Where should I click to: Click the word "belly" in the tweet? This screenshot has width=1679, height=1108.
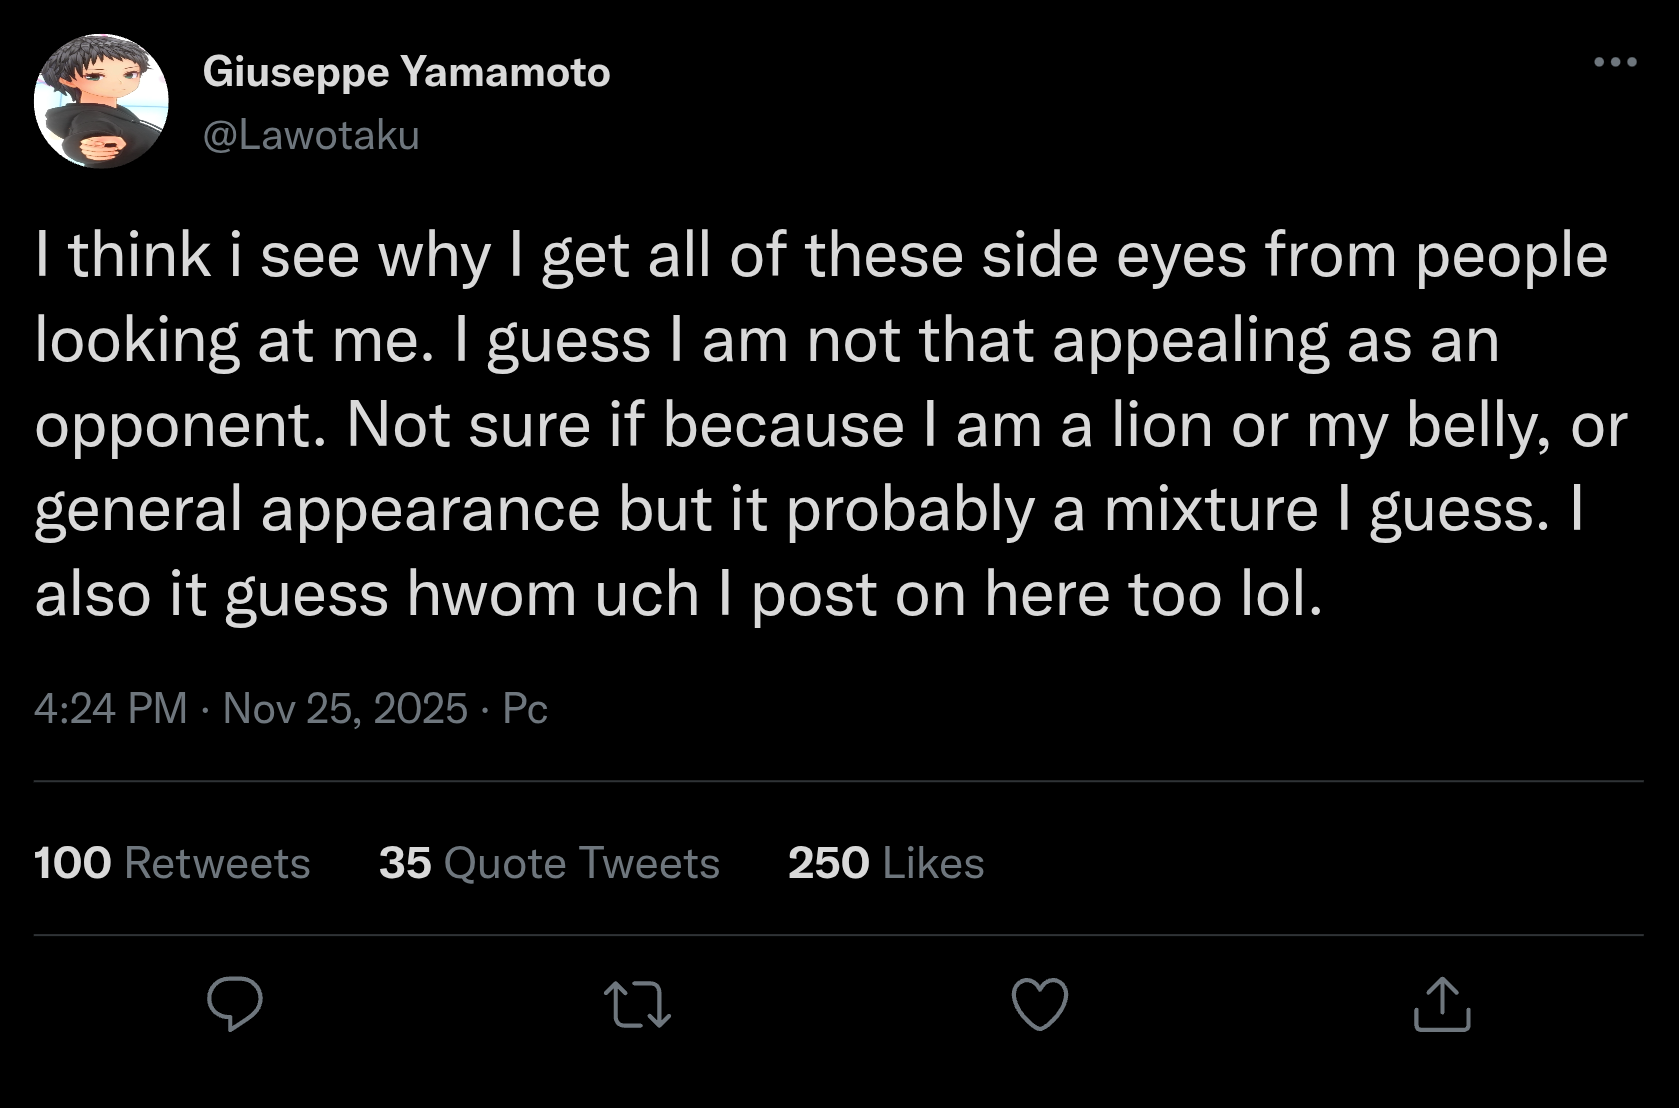pos(1478,424)
